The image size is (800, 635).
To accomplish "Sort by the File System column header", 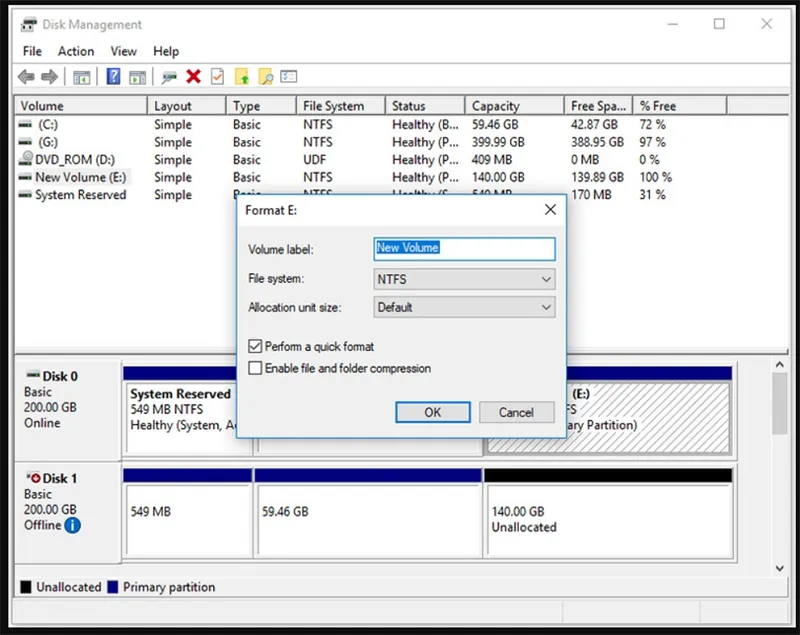I will pyautogui.click(x=341, y=106).
